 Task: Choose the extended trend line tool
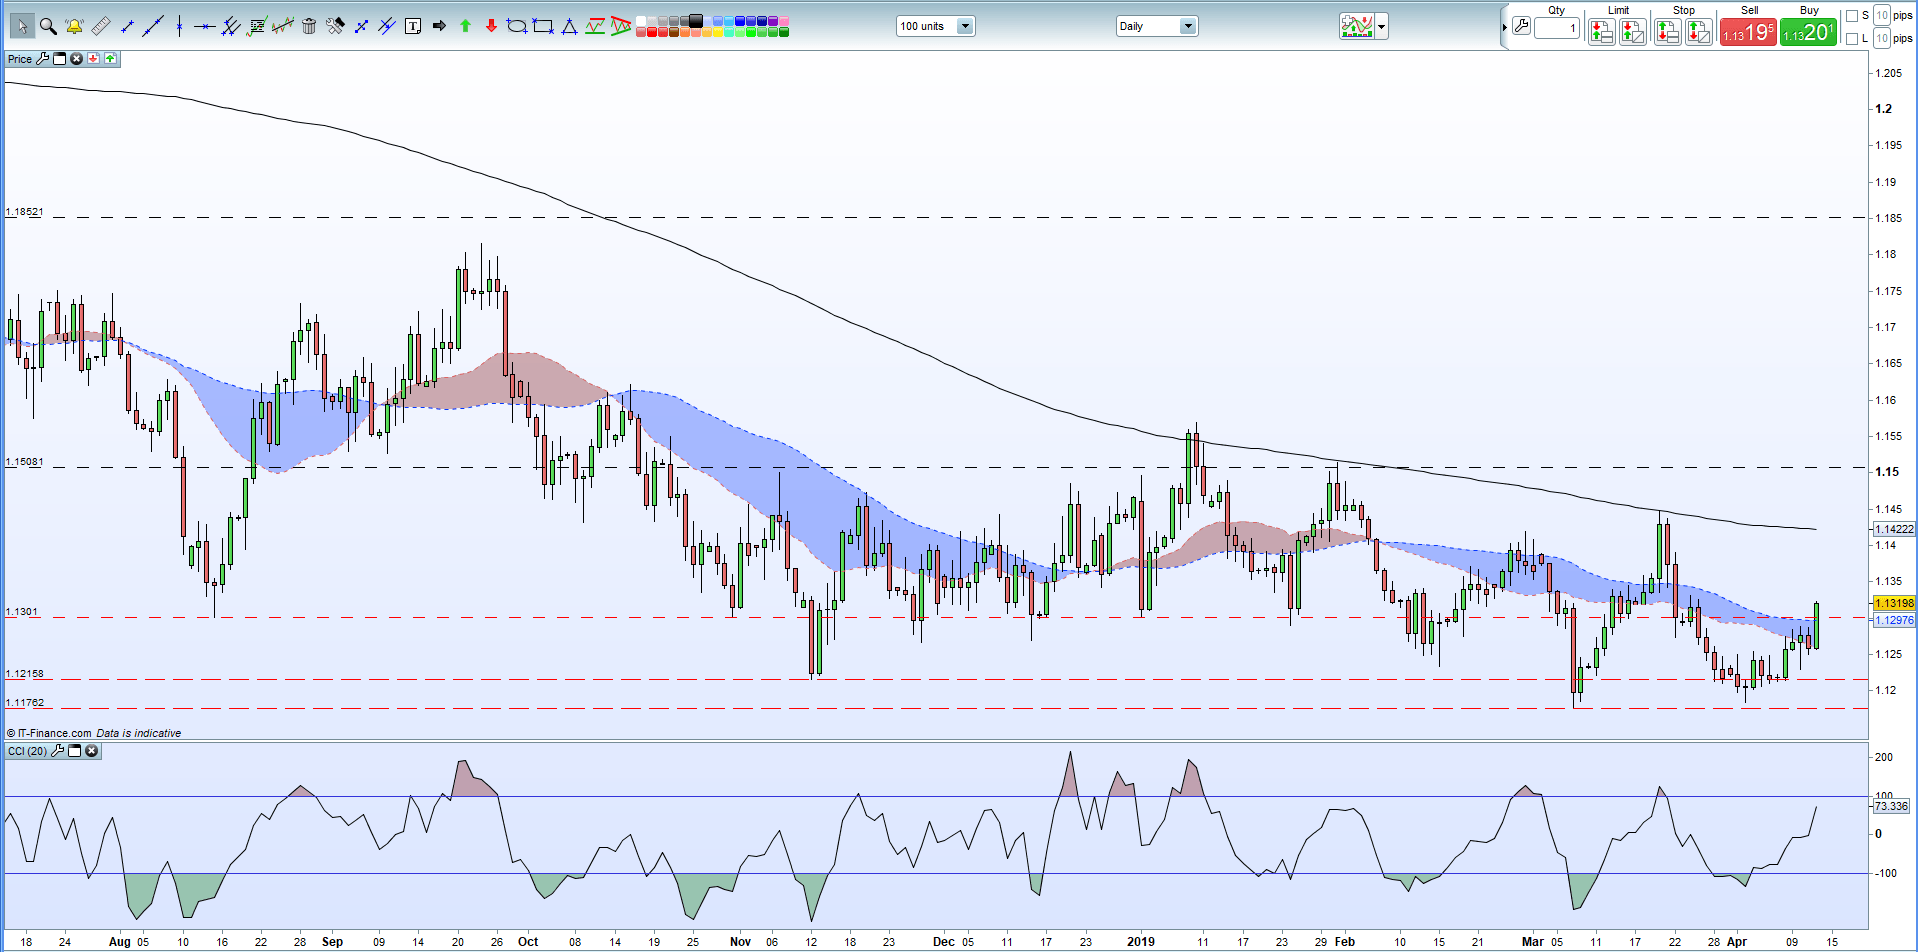point(153,26)
